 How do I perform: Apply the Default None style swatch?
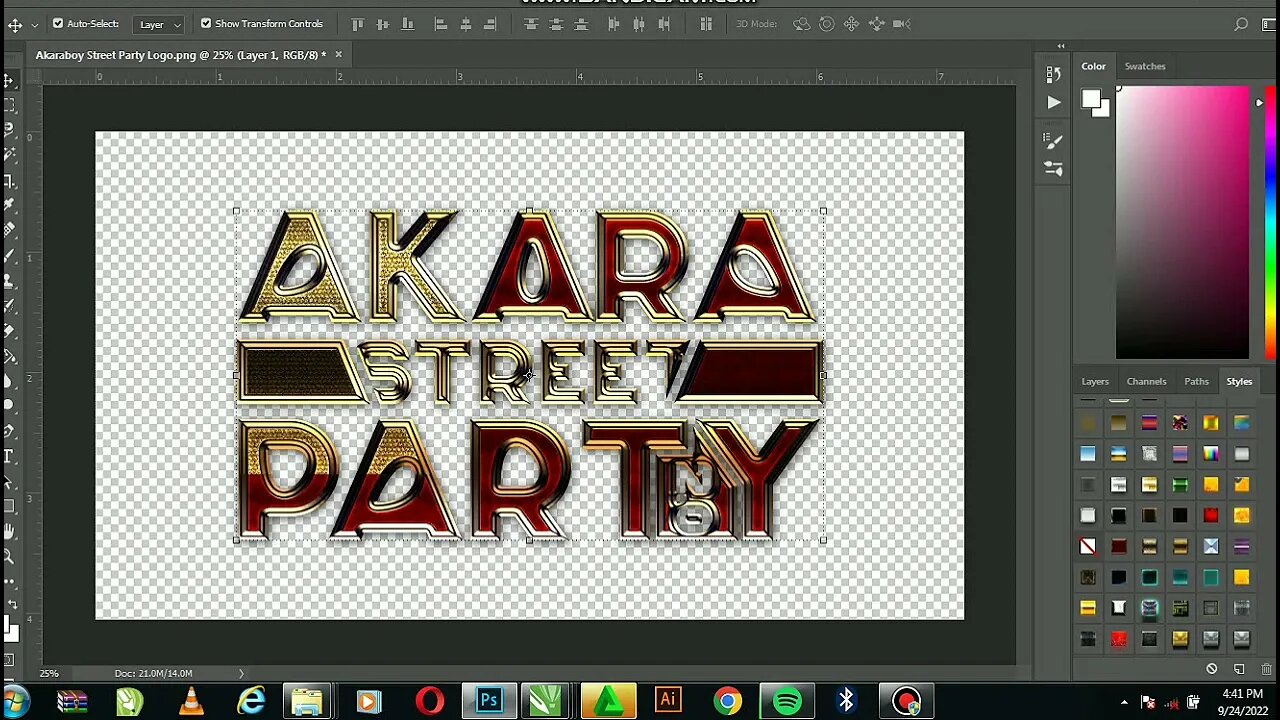click(x=1088, y=546)
